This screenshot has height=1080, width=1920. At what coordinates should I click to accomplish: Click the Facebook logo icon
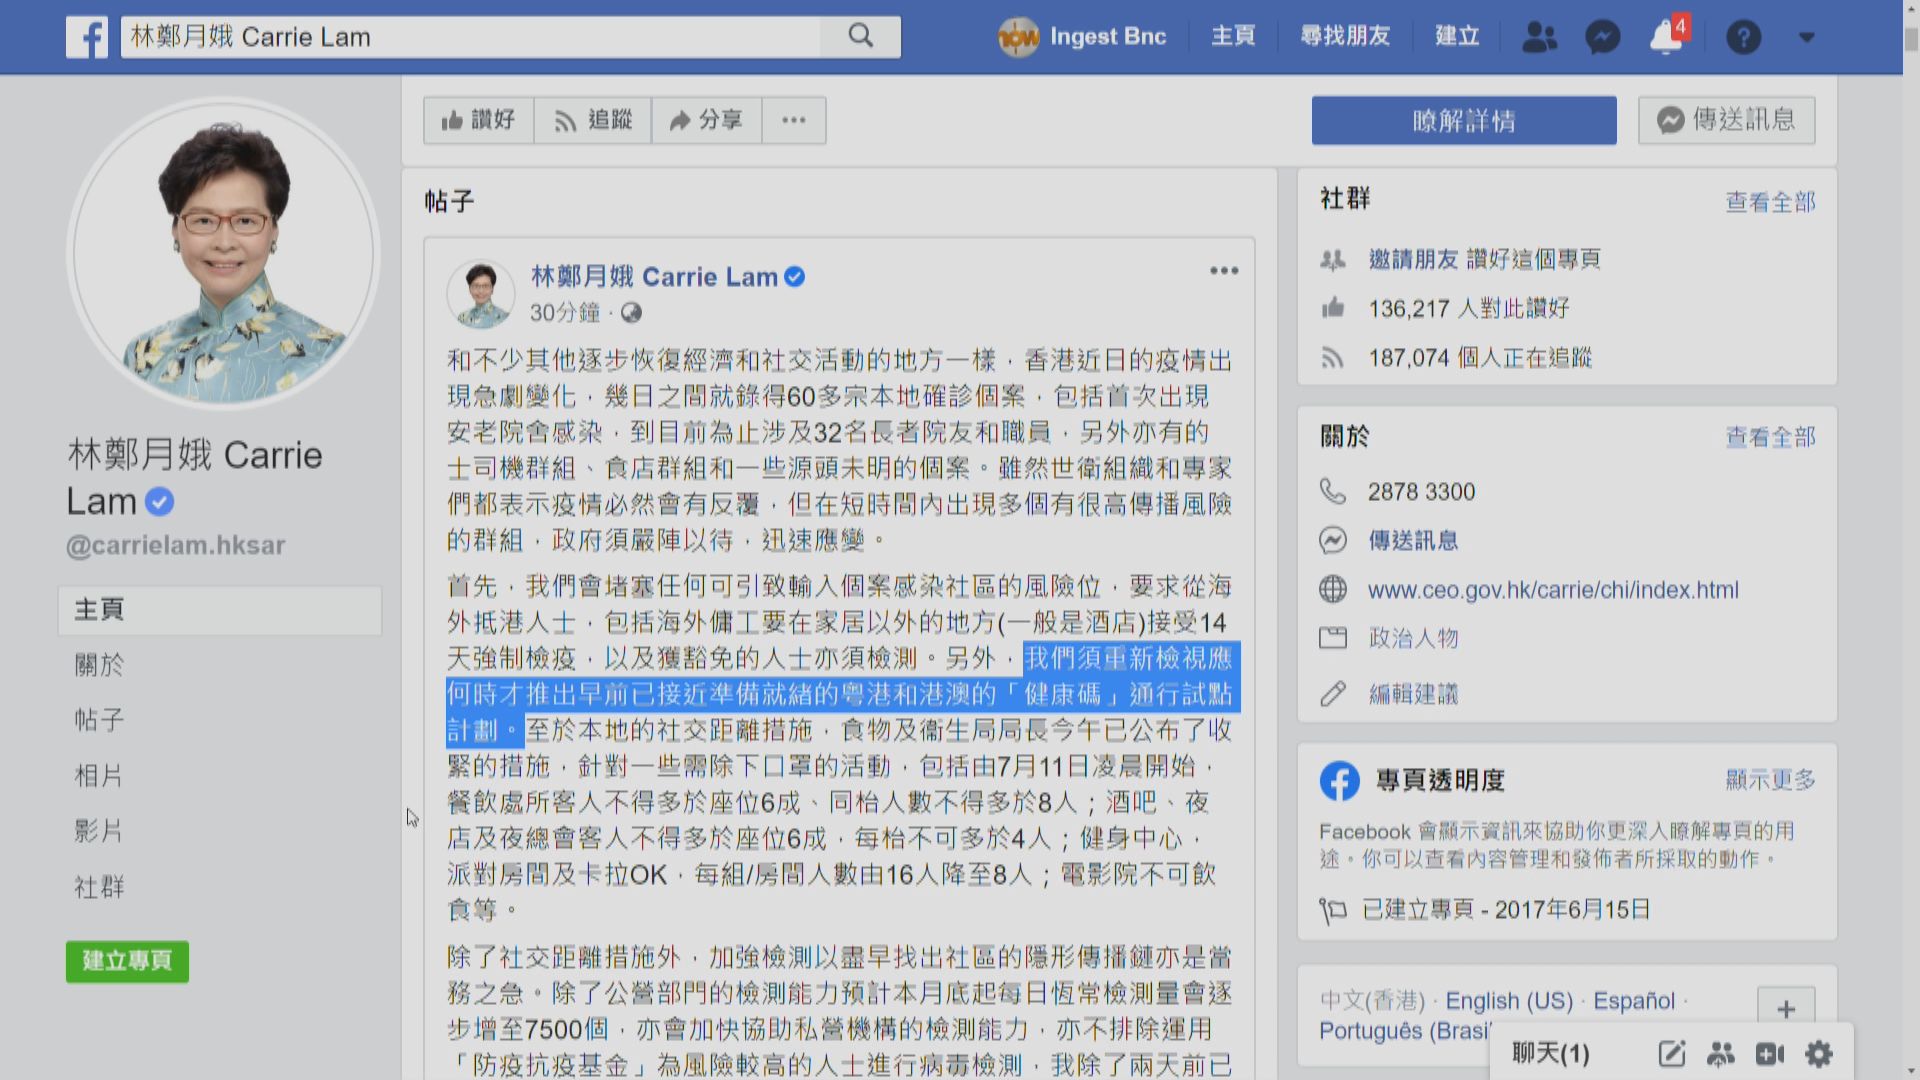(x=87, y=37)
